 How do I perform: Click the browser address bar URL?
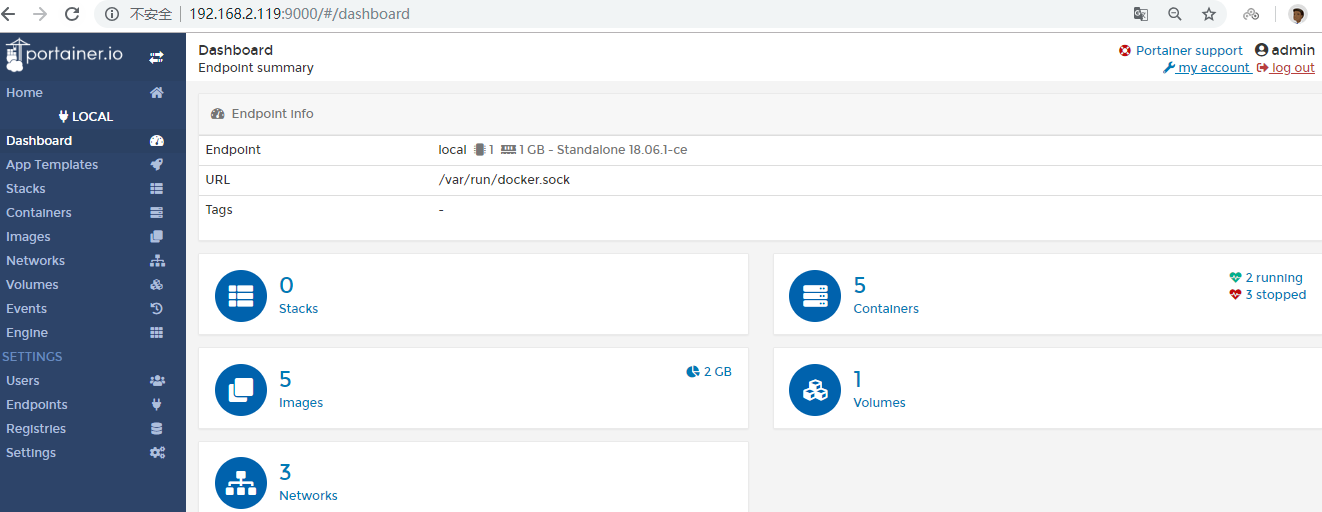pyautogui.click(x=300, y=14)
